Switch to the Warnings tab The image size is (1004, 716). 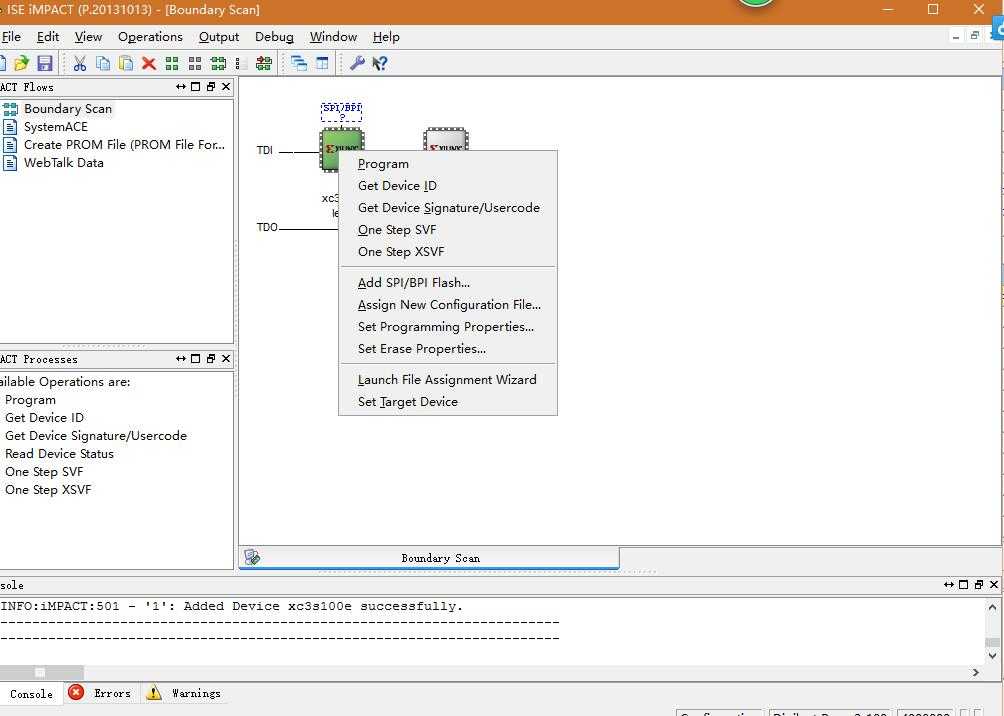(196, 693)
